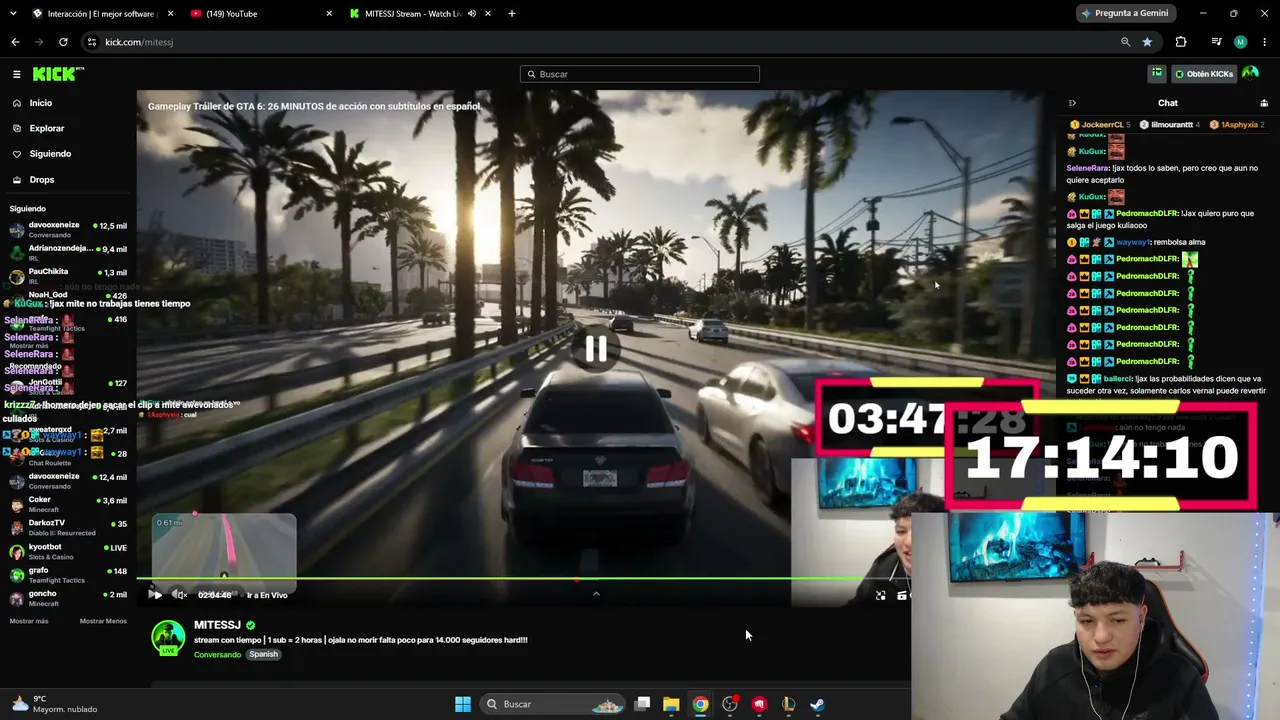Open the media controls icon in the Chrome toolbar
1280x720 pixels.
point(1216,42)
